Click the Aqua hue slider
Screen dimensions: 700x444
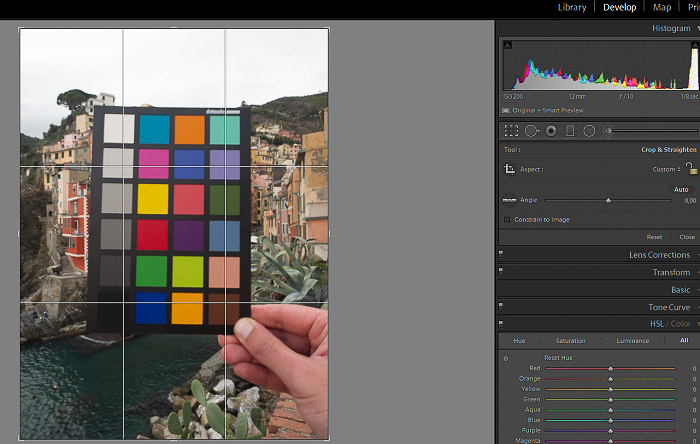(x=610, y=410)
